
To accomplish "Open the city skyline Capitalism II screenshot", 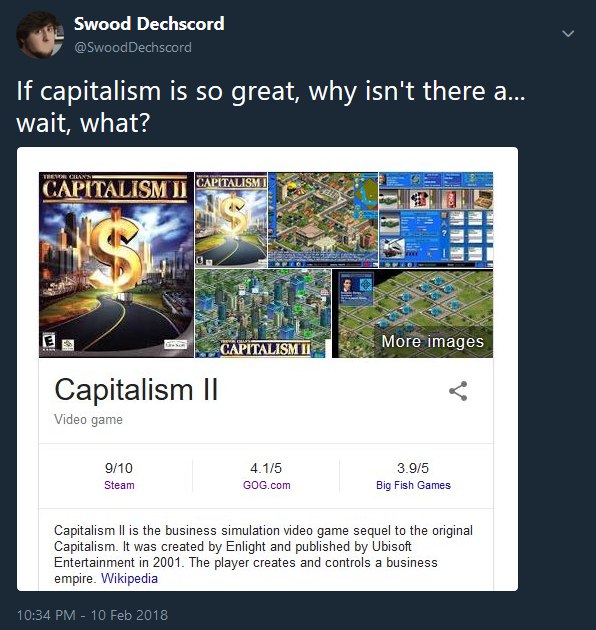I will 263,313.
